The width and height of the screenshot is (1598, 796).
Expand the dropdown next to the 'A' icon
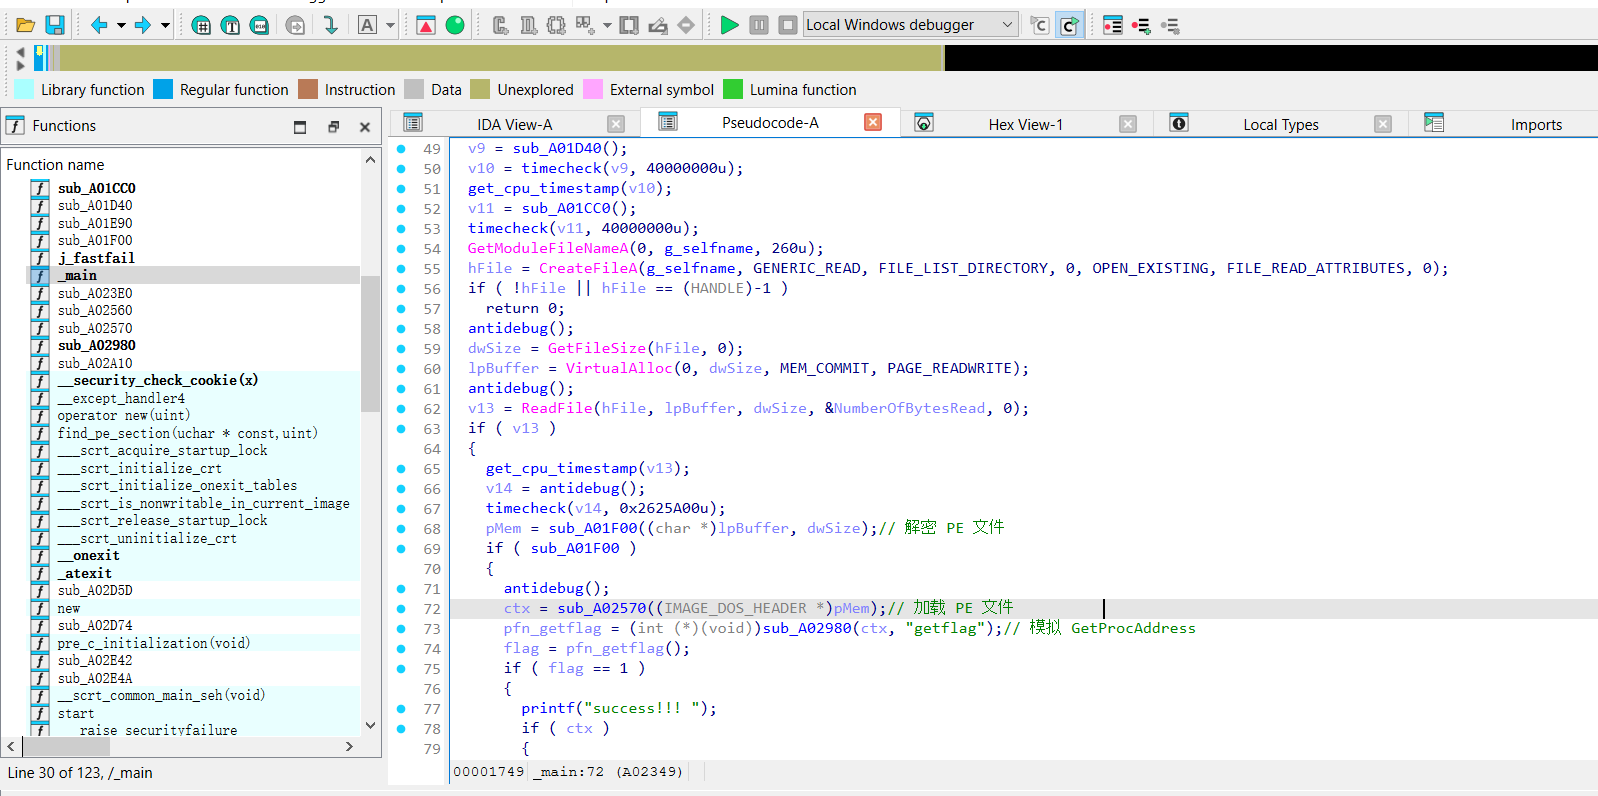tap(390, 25)
